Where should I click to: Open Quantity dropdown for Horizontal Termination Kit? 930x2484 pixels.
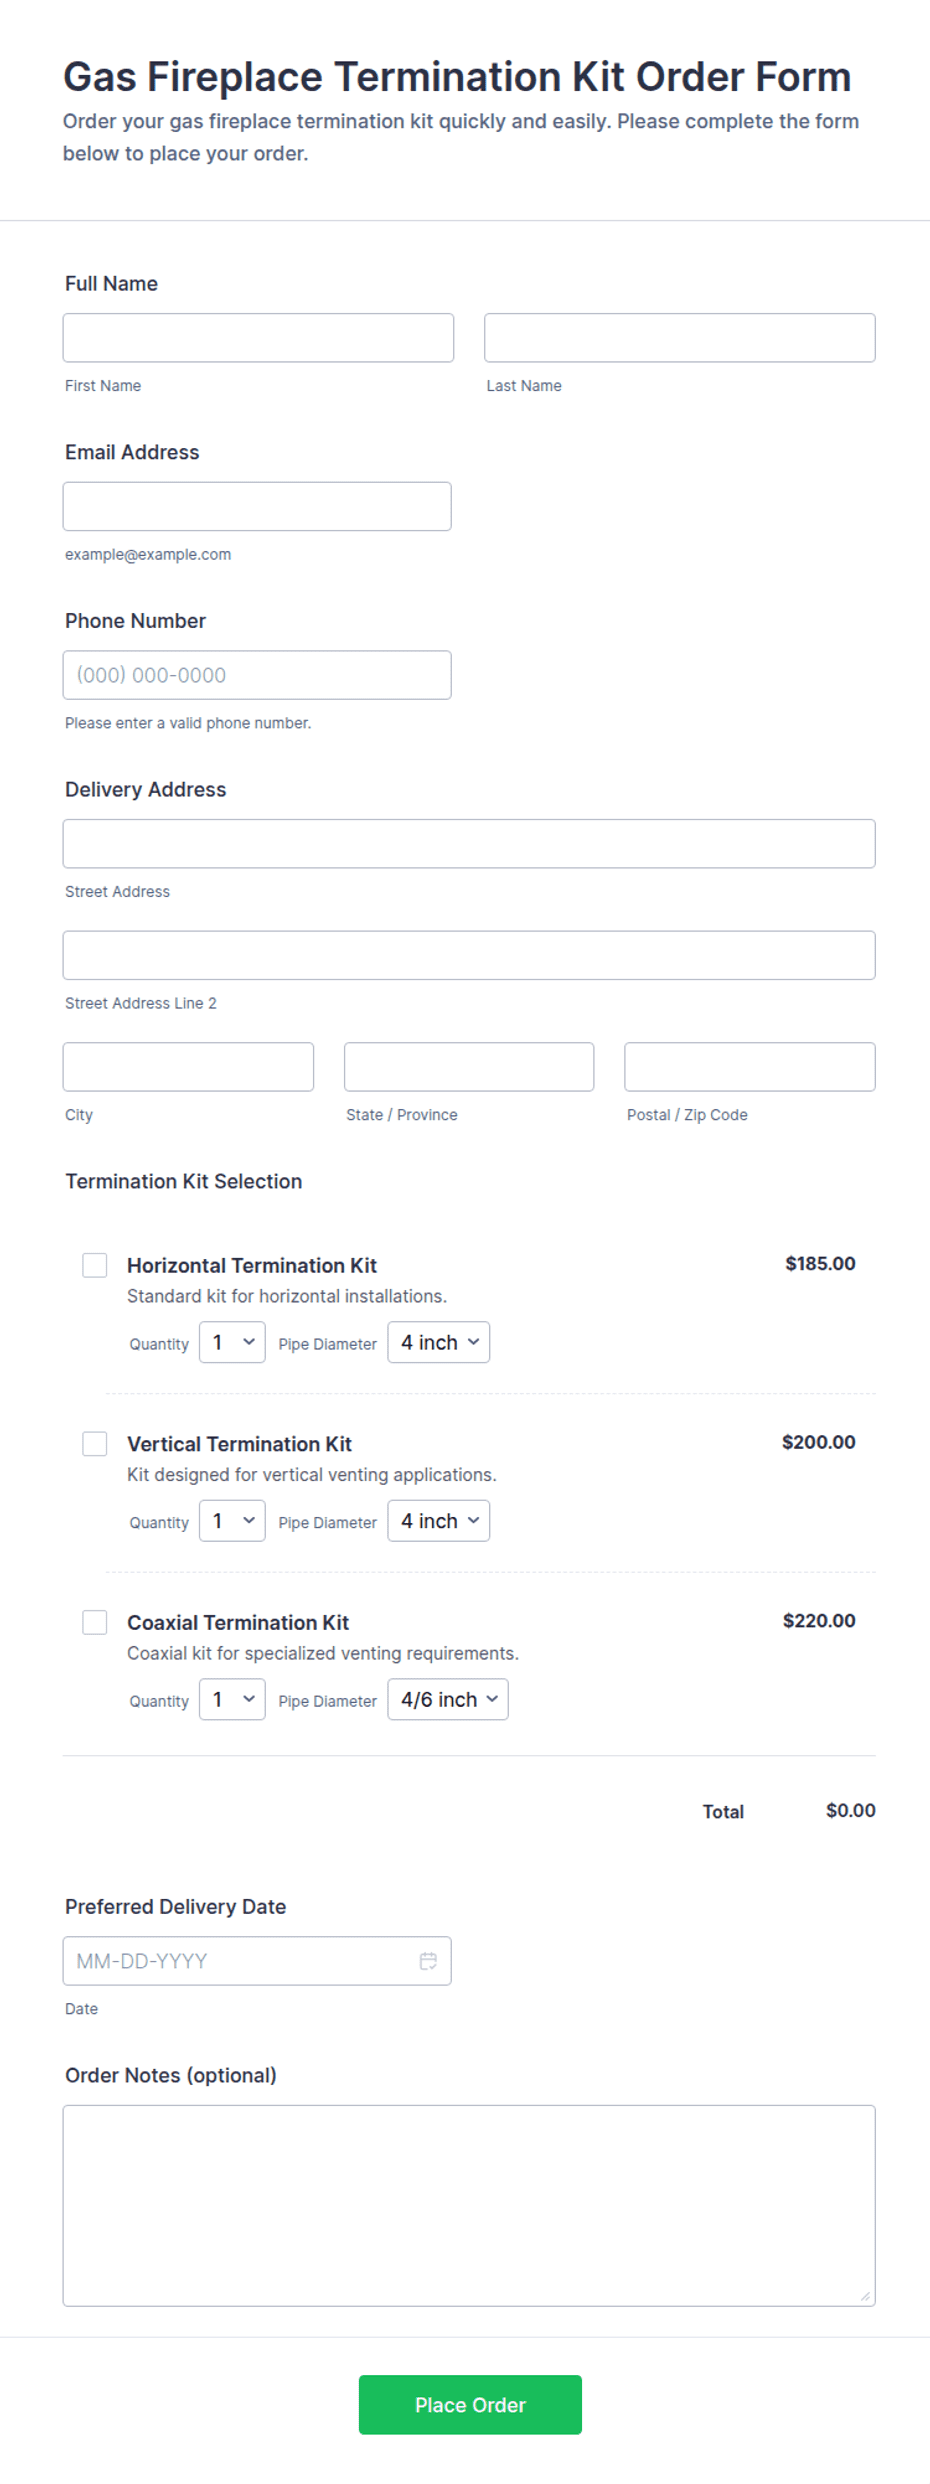232,1342
